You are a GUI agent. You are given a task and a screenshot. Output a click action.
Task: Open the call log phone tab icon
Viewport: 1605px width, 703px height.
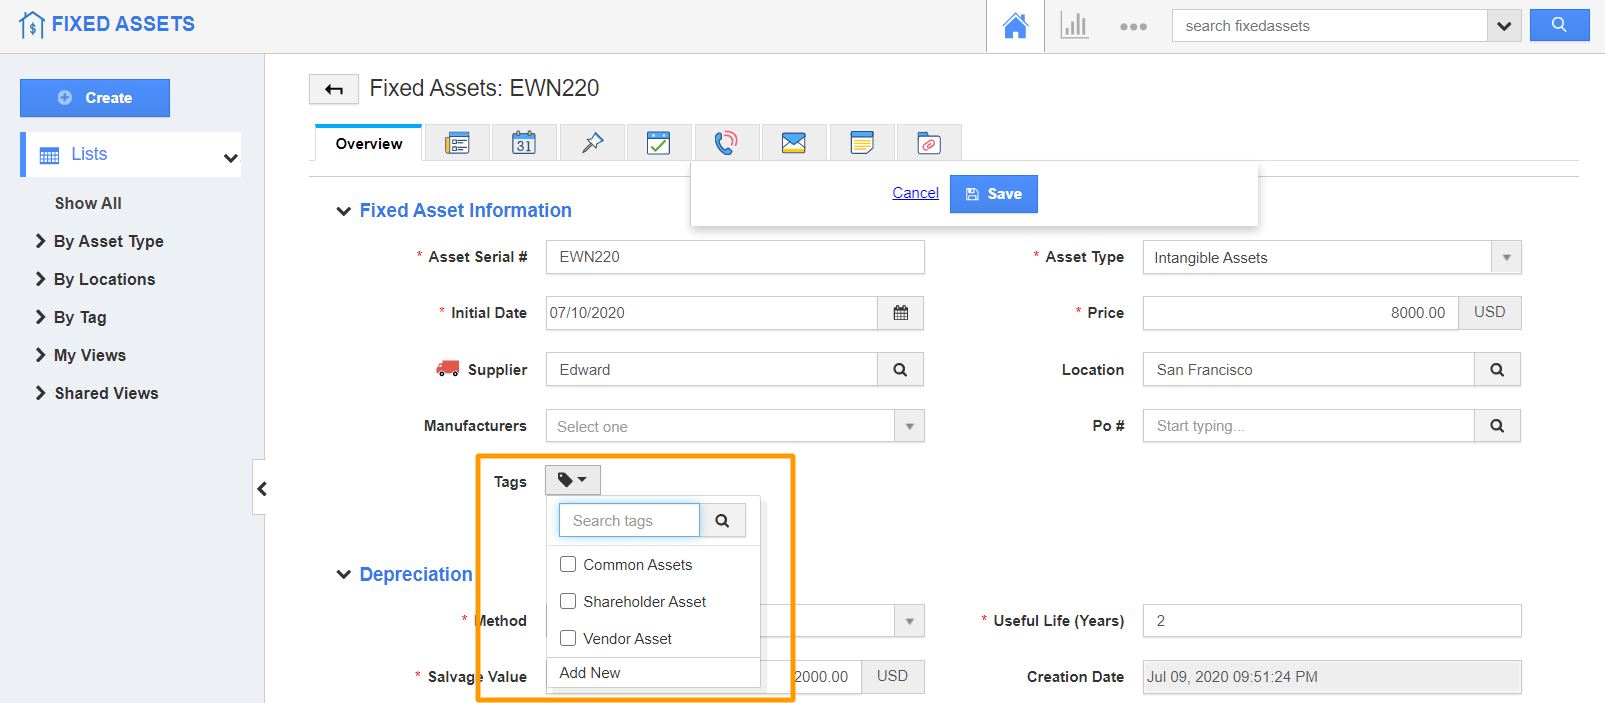click(726, 143)
